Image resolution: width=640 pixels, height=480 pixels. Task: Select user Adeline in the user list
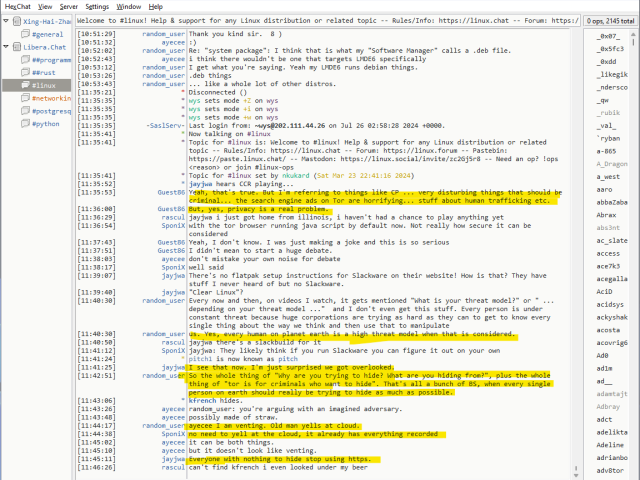click(x=609, y=444)
